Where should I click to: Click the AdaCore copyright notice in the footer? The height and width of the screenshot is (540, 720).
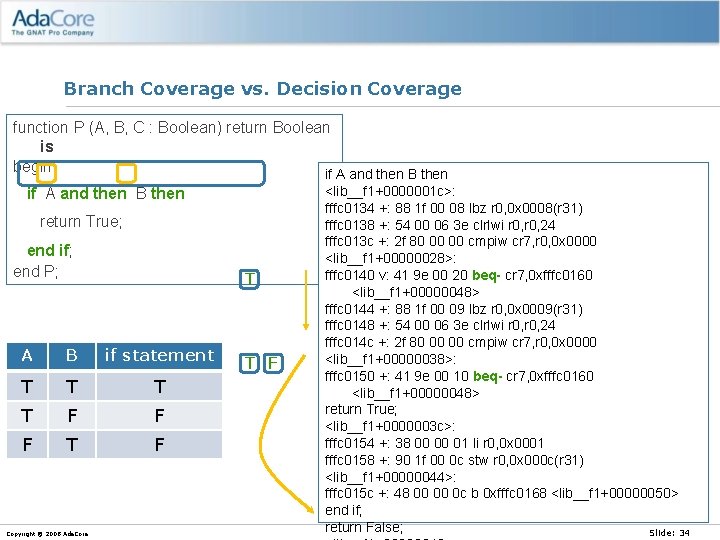tap(47, 534)
